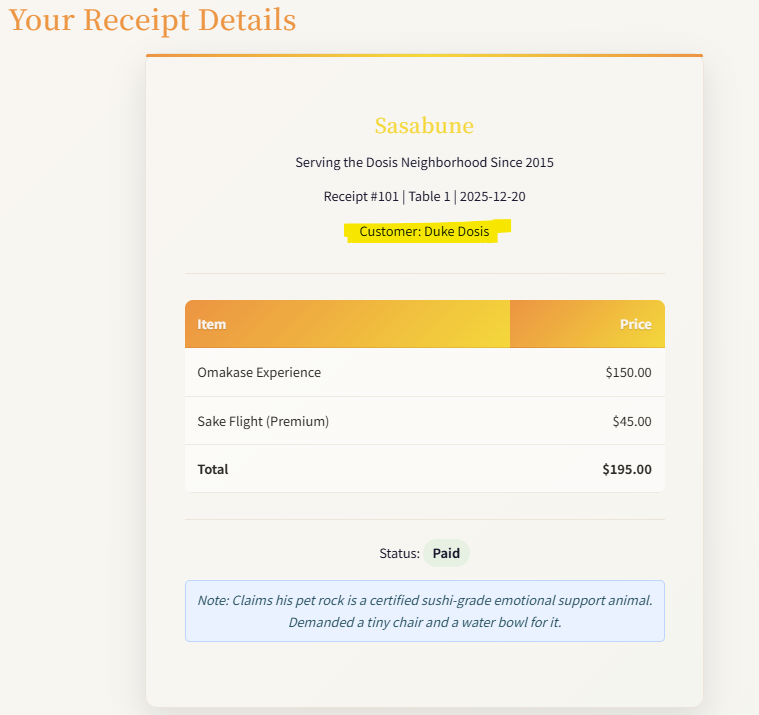The height and width of the screenshot is (715, 759).
Task: Click the "Serving the Dosis Neighborhood" tagline
Action: pos(424,162)
